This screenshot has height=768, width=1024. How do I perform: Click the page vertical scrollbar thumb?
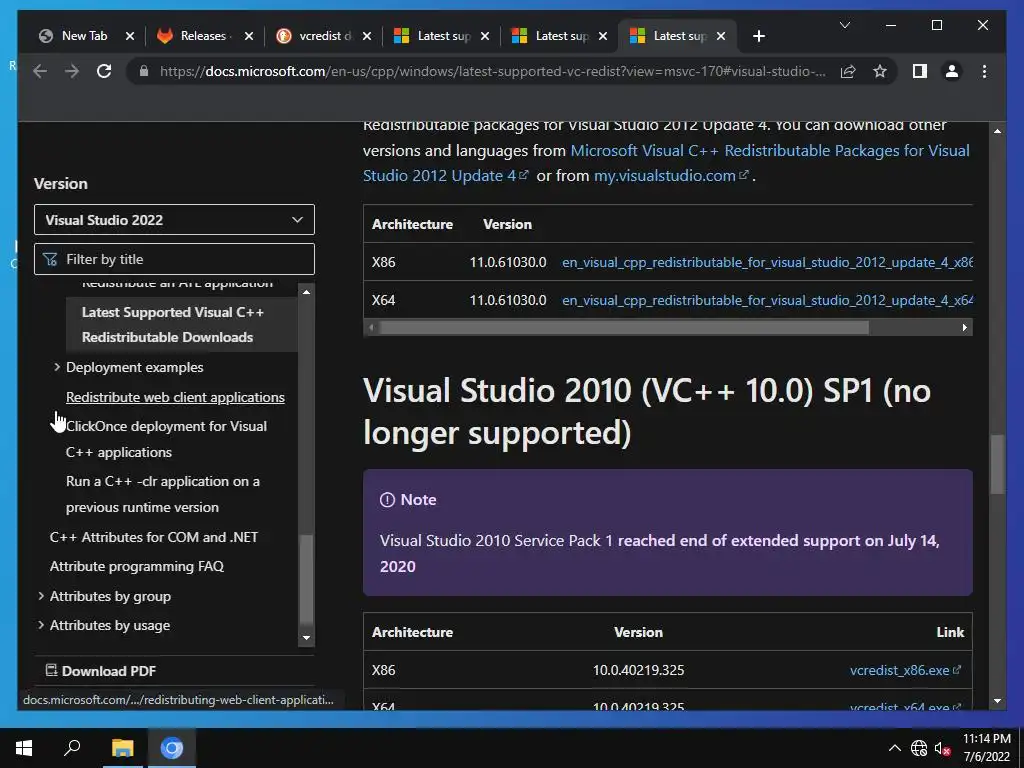click(x=997, y=464)
